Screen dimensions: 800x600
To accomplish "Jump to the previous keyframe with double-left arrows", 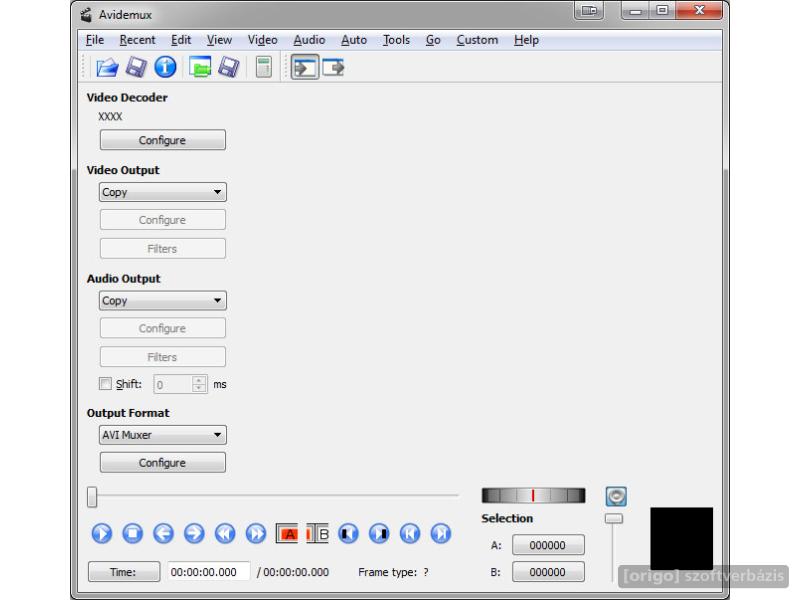I will (225, 534).
